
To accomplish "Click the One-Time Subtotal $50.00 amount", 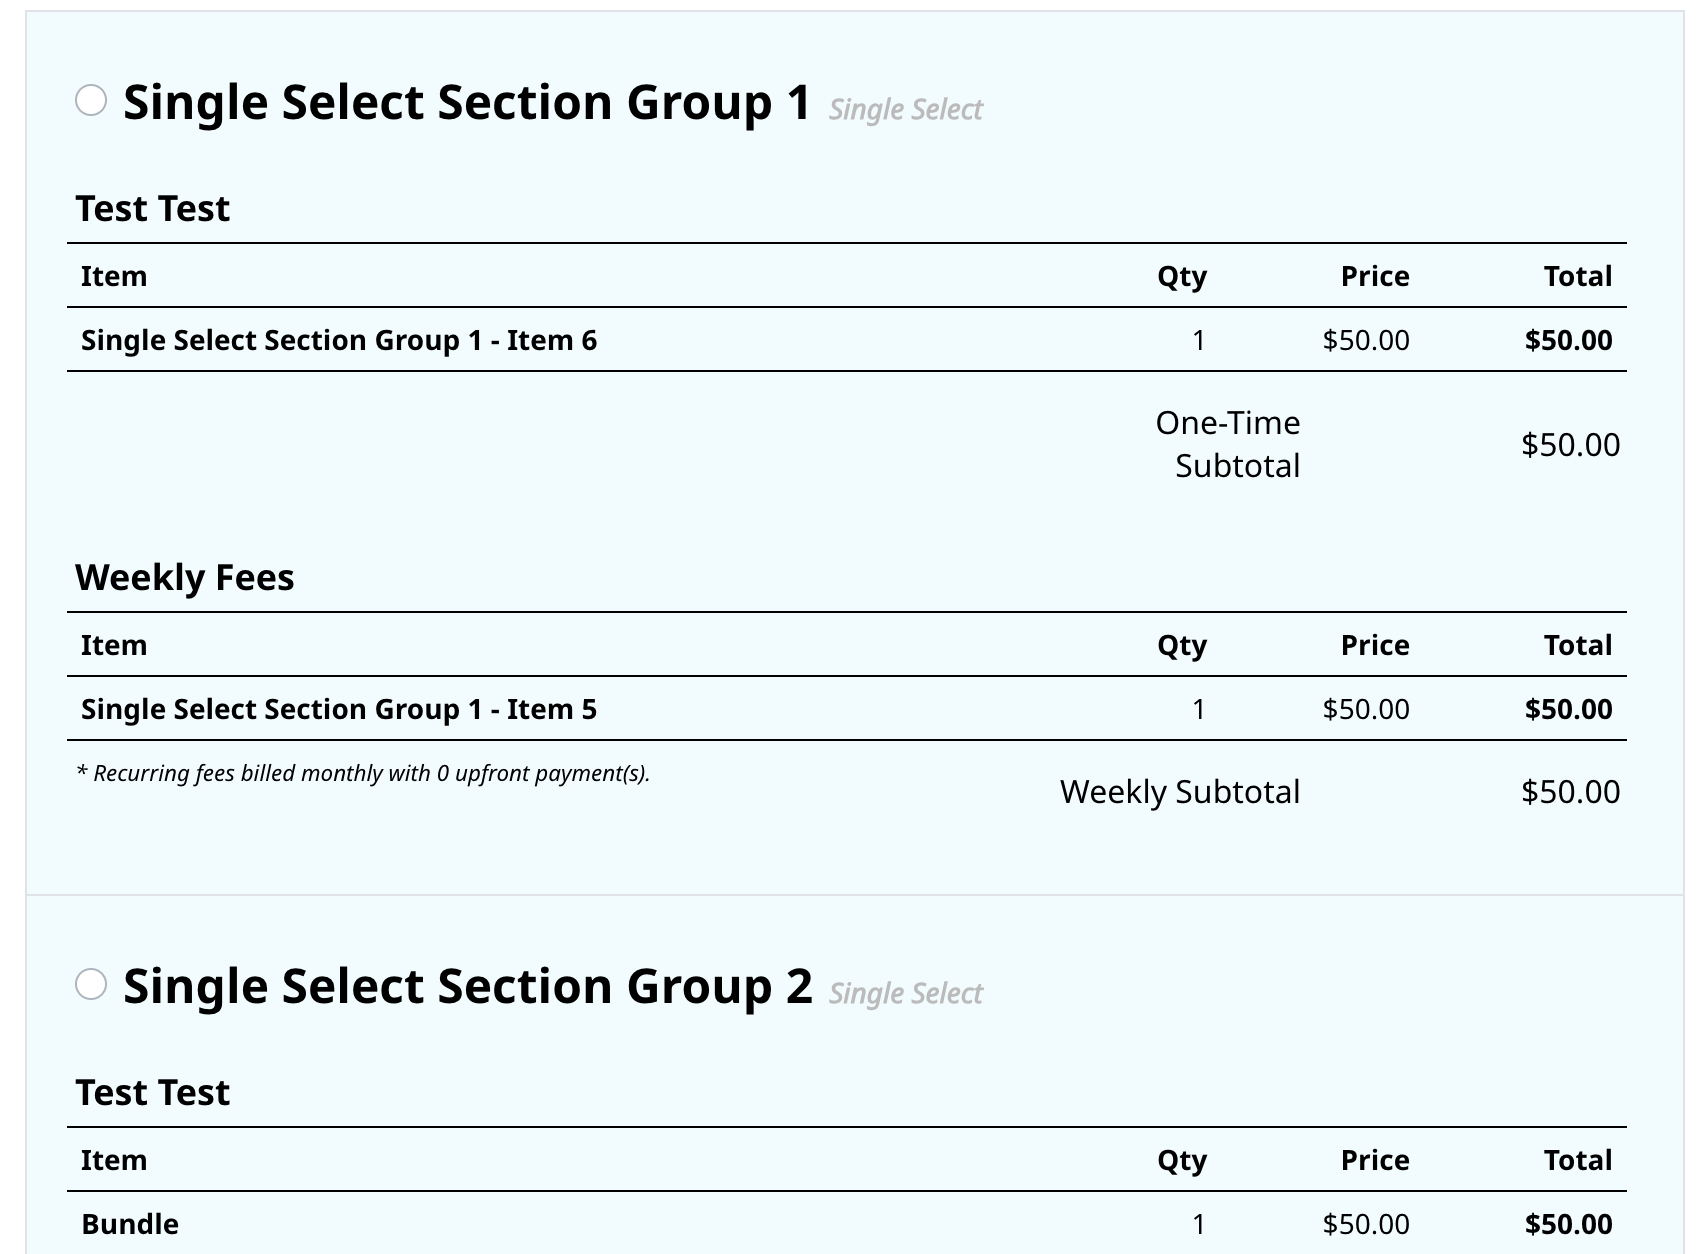I will [1570, 445].
